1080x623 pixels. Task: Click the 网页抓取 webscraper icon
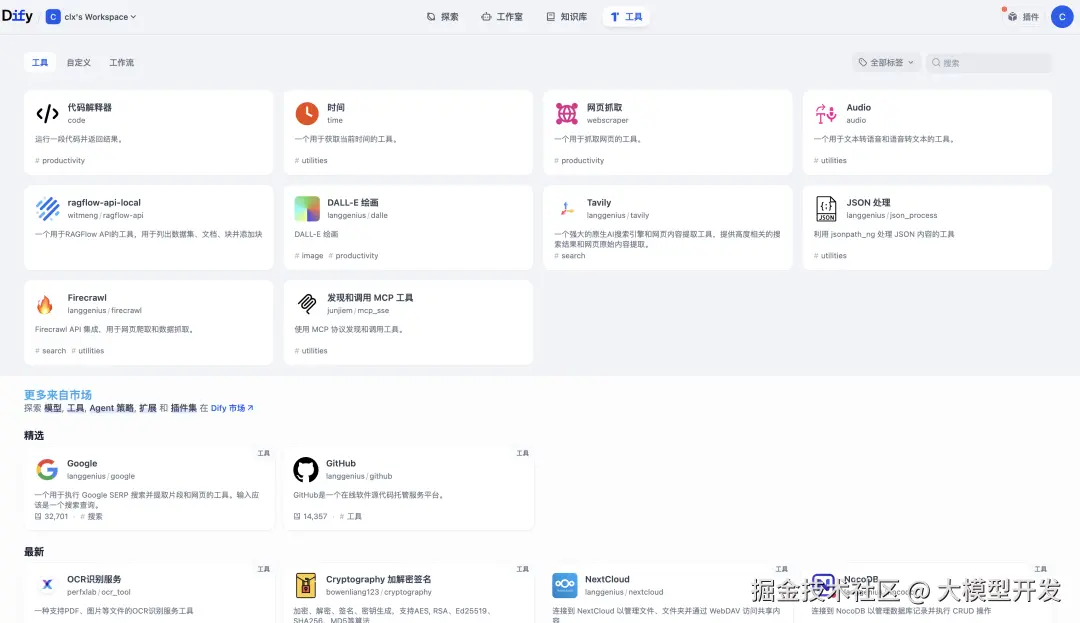(x=565, y=112)
